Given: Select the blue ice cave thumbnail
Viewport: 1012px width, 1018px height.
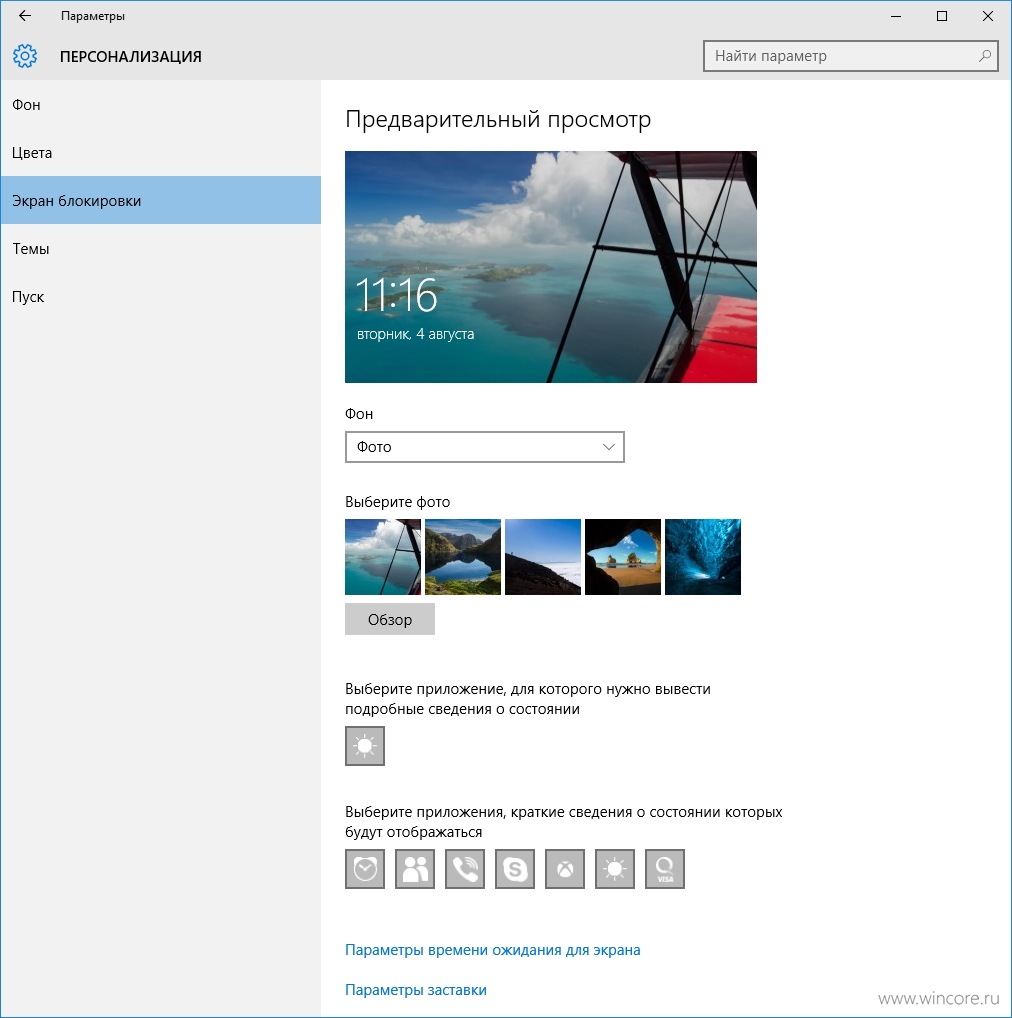Looking at the screenshot, I should click(702, 556).
